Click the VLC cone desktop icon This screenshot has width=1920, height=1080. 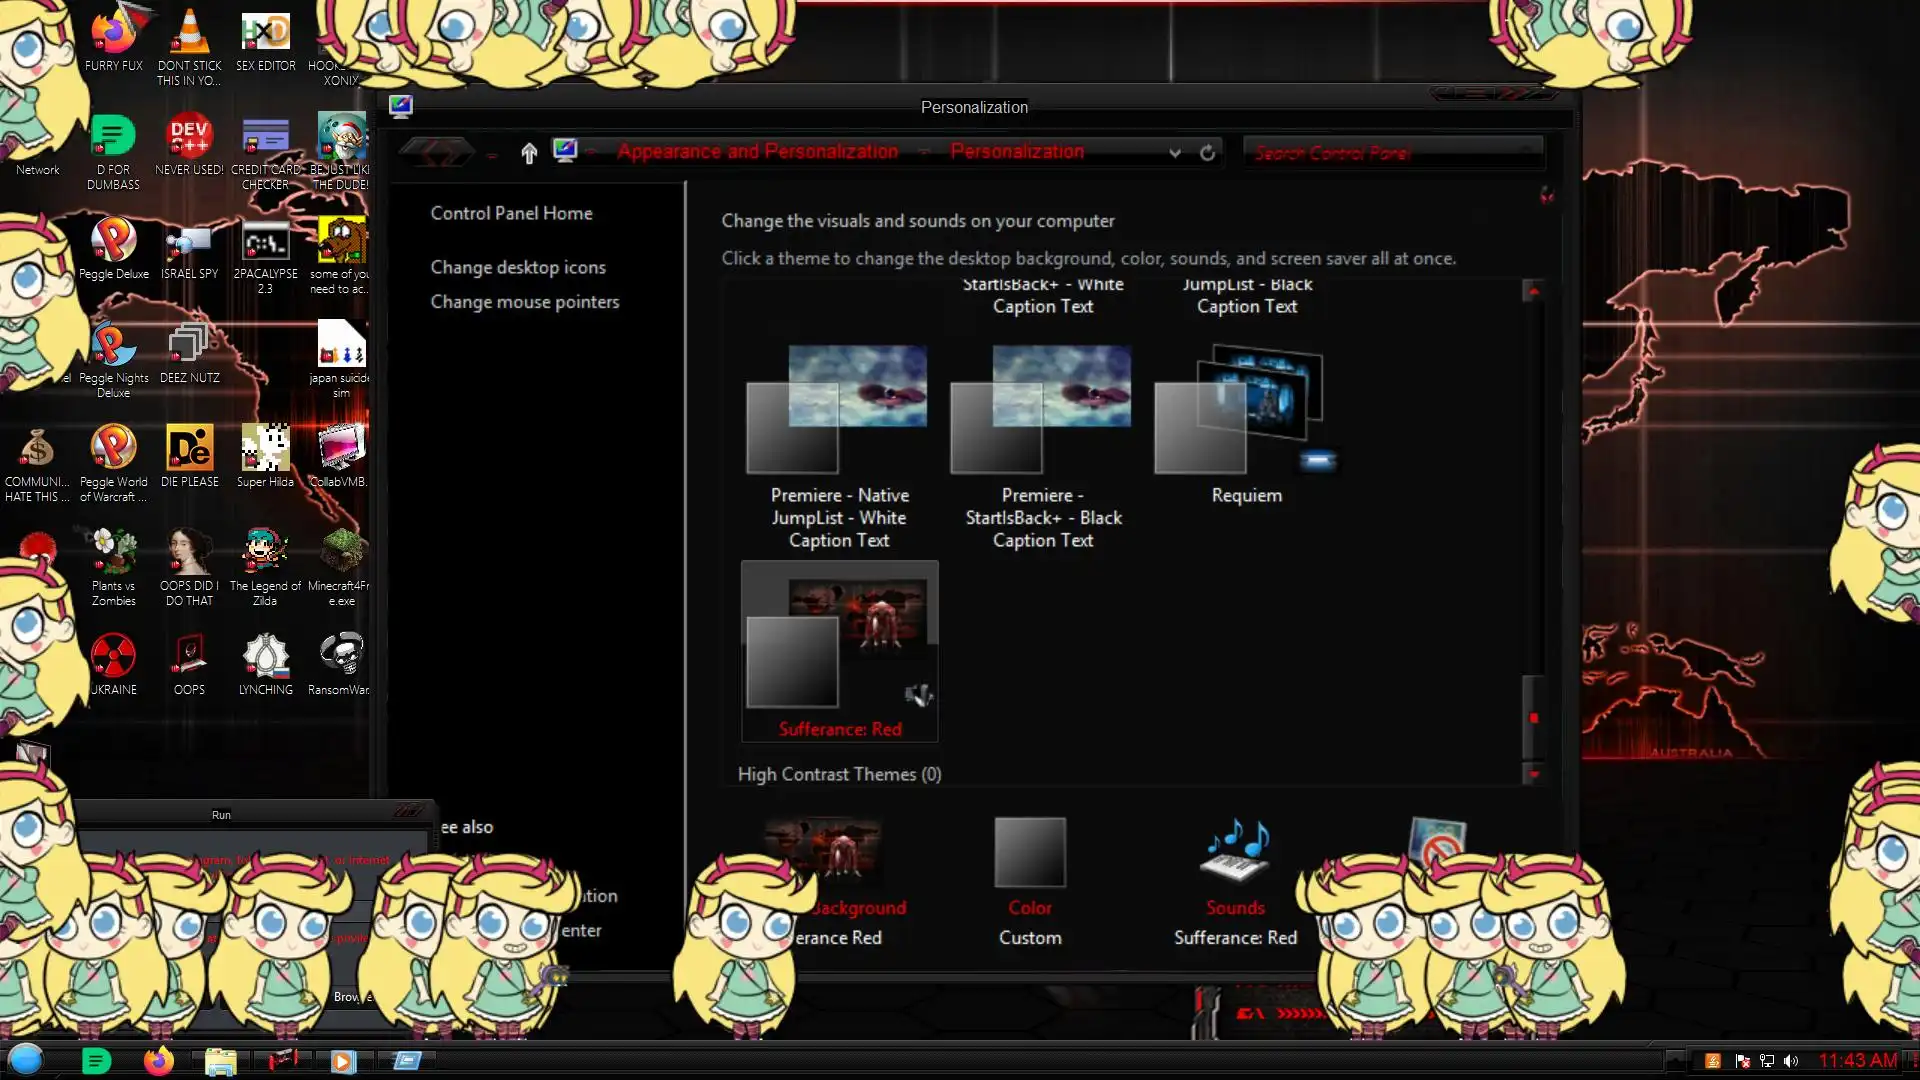pyautogui.click(x=189, y=32)
